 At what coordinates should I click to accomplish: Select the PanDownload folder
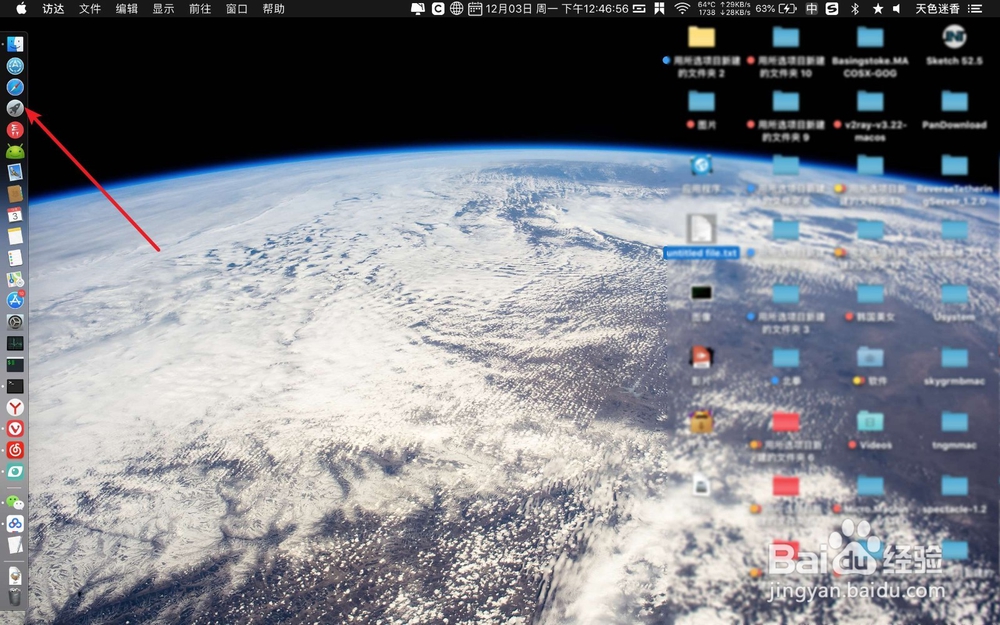(954, 110)
